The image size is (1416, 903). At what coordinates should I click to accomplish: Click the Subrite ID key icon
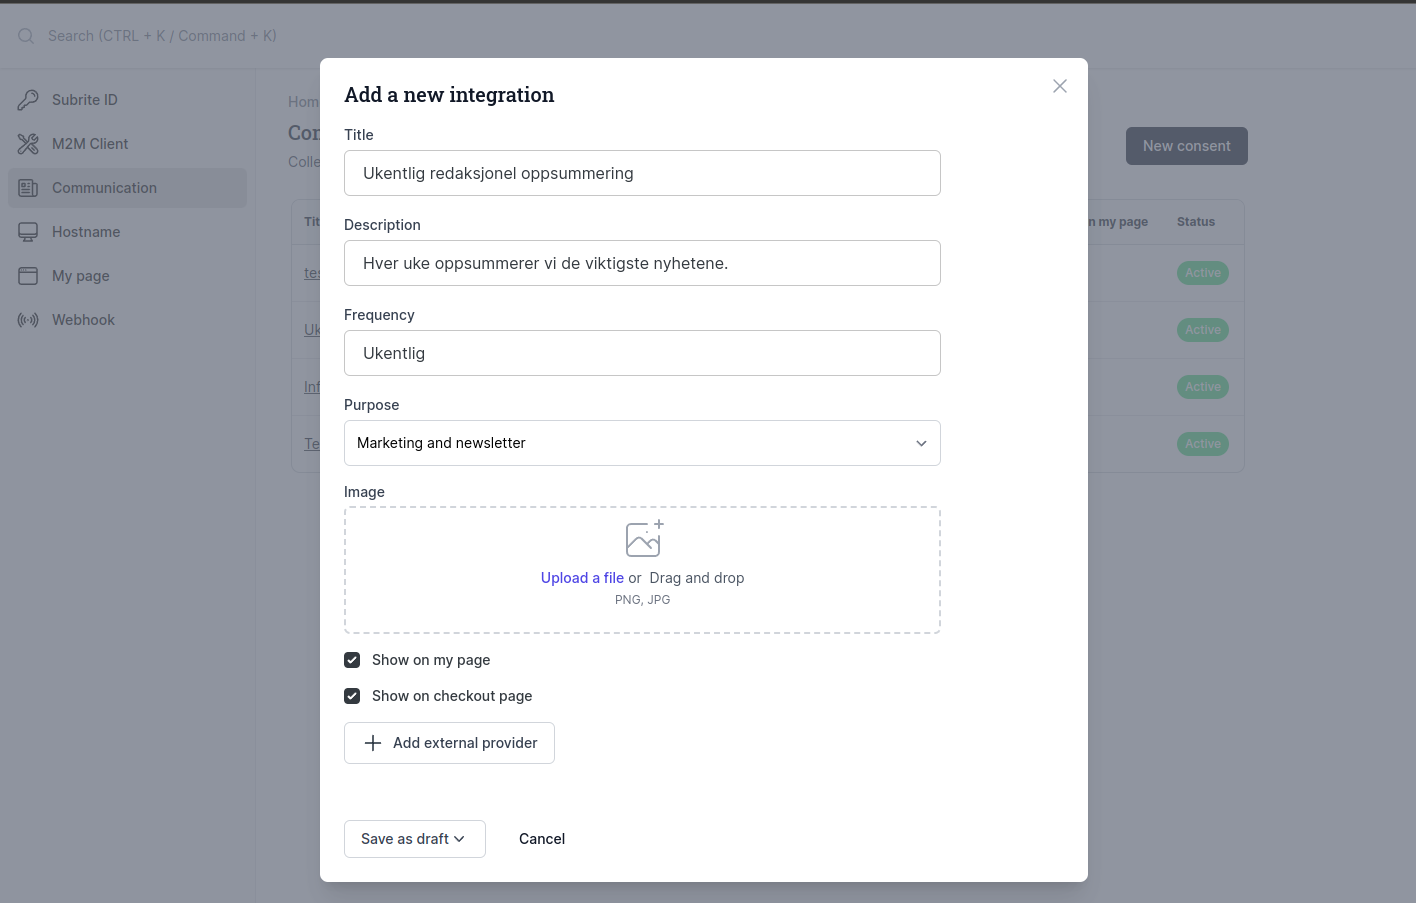click(x=28, y=100)
